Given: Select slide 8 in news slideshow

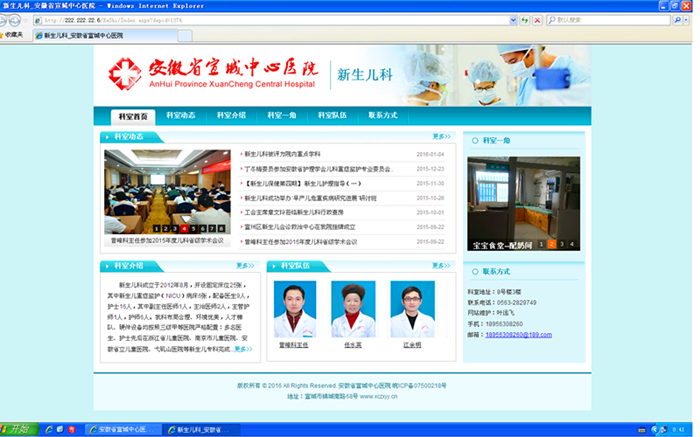Looking at the screenshot, I should coord(222,229).
